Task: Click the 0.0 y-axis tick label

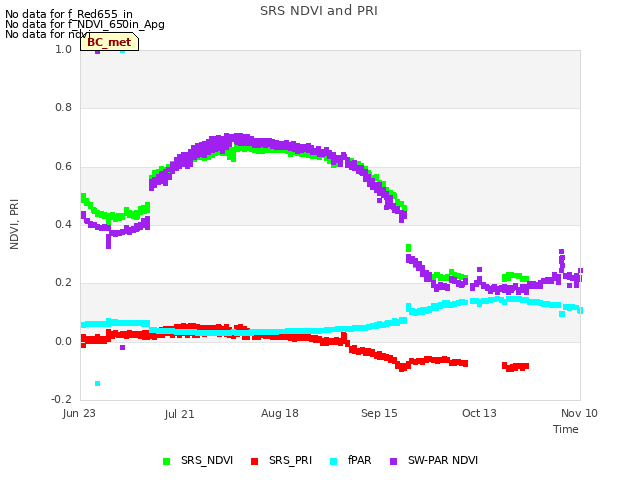Action: tap(64, 341)
